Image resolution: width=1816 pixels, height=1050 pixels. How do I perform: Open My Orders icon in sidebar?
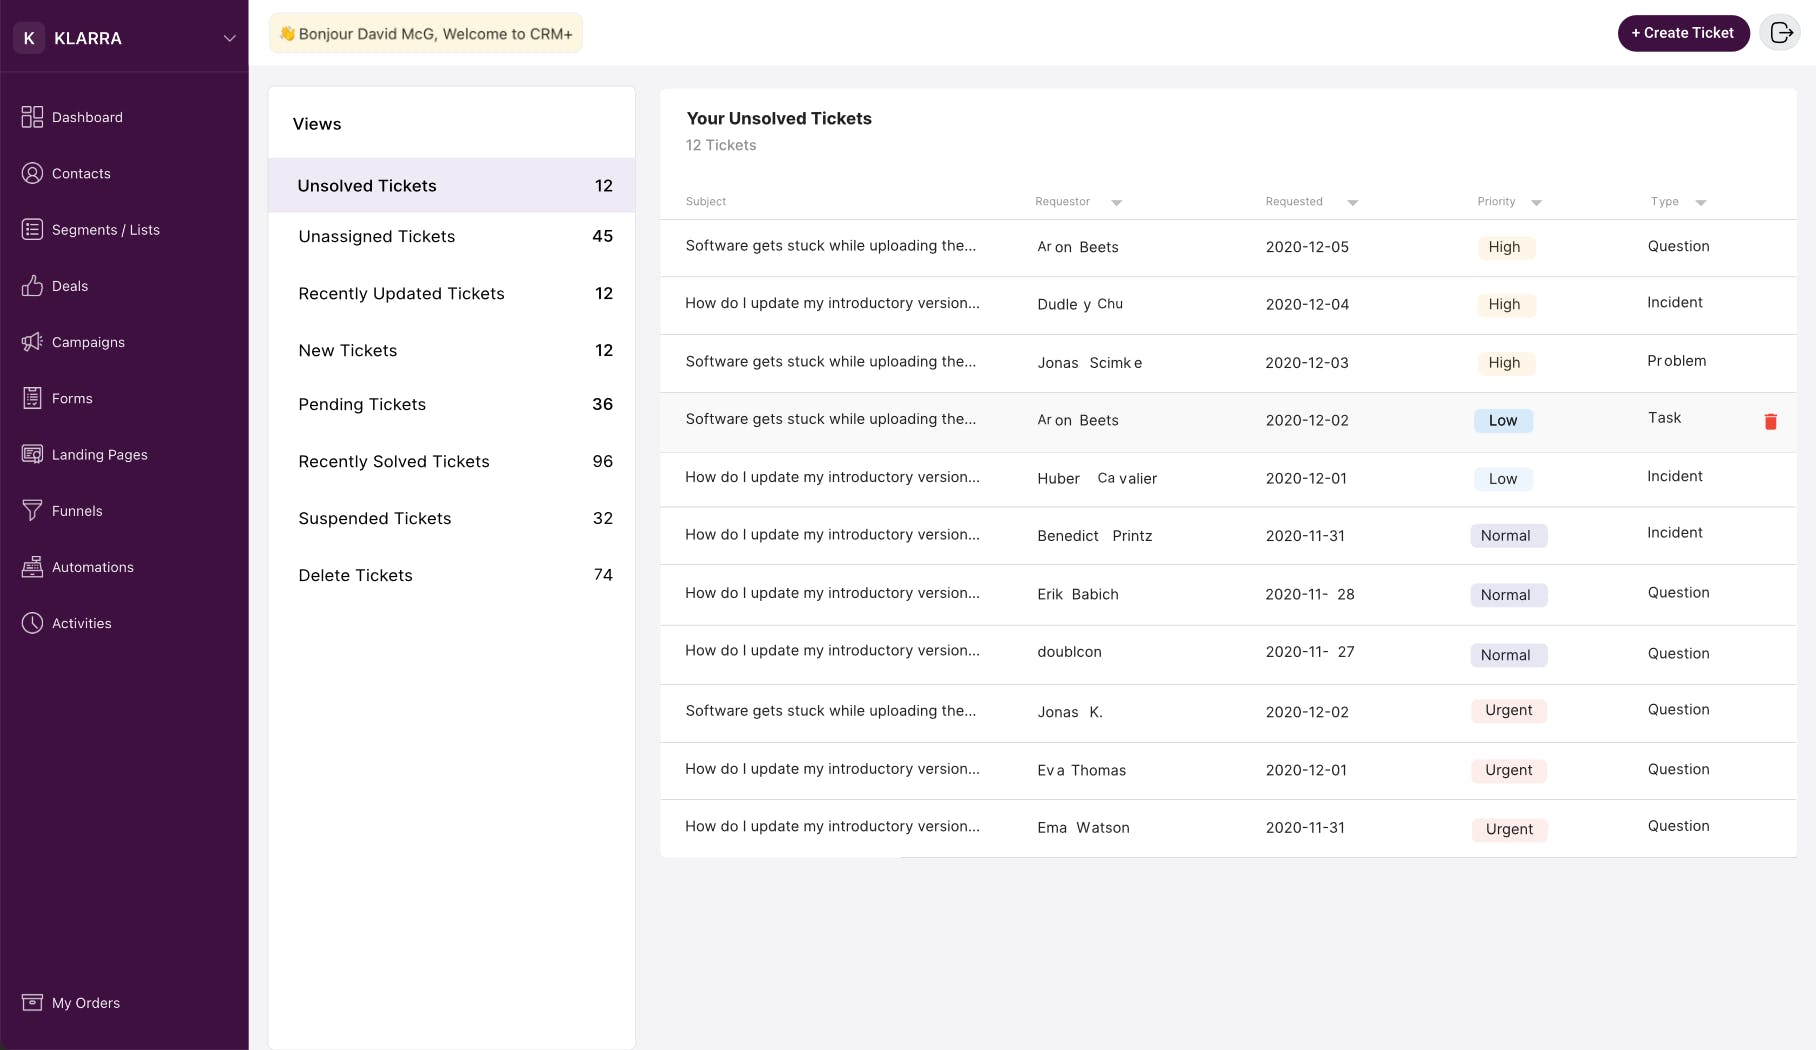[x=32, y=1002]
